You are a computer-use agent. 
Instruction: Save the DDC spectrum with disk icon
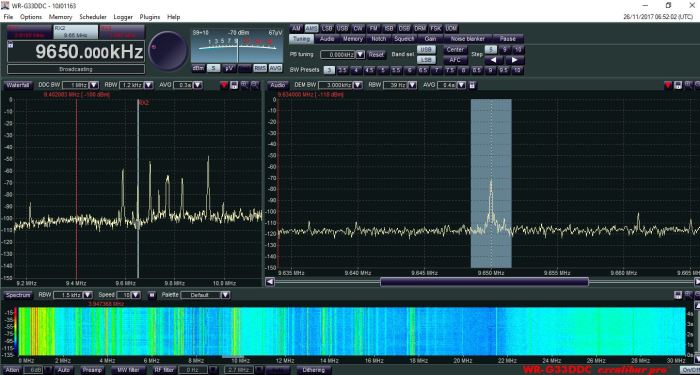tap(234, 85)
